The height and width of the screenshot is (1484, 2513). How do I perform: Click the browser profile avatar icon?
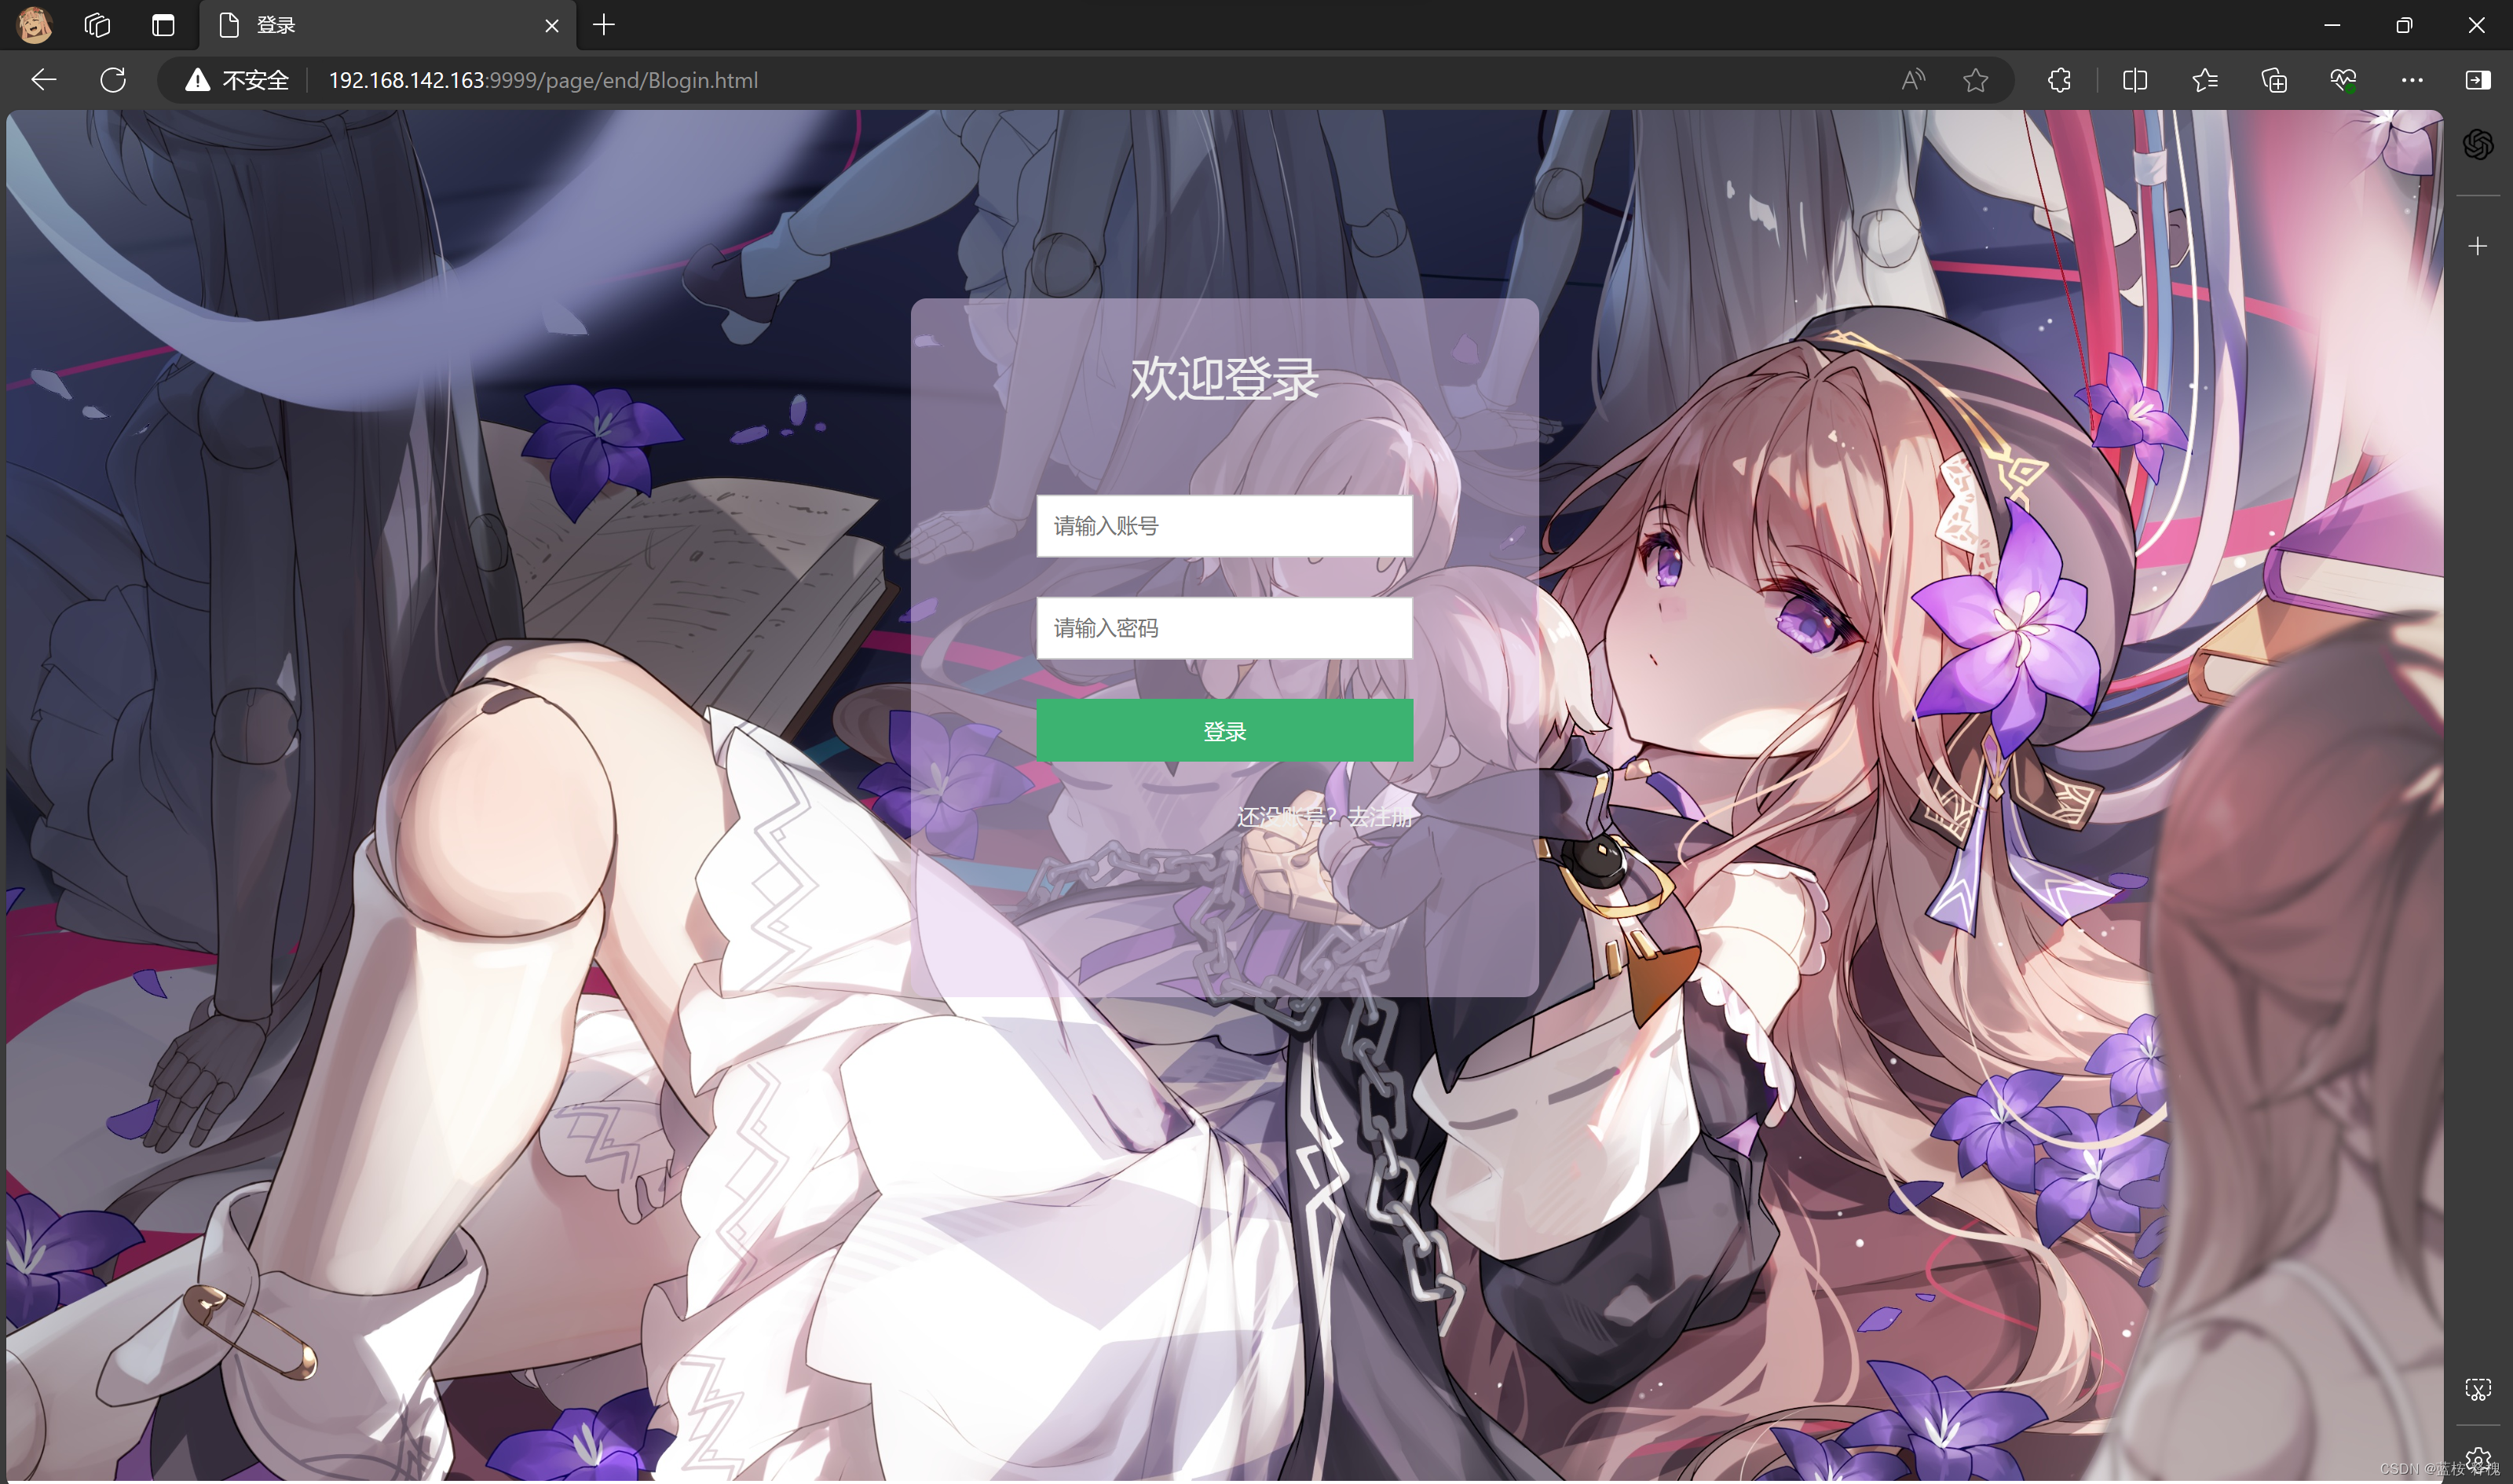point(34,25)
